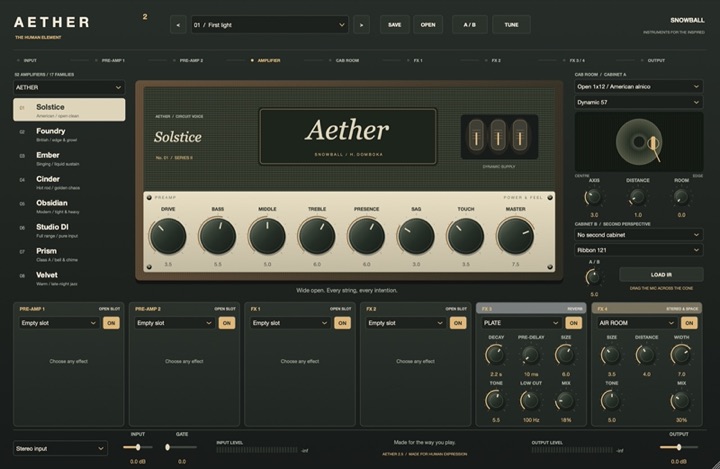
Task: Click the DRIVE knob on the amp
Action: pyautogui.click(x=168, y=236)
